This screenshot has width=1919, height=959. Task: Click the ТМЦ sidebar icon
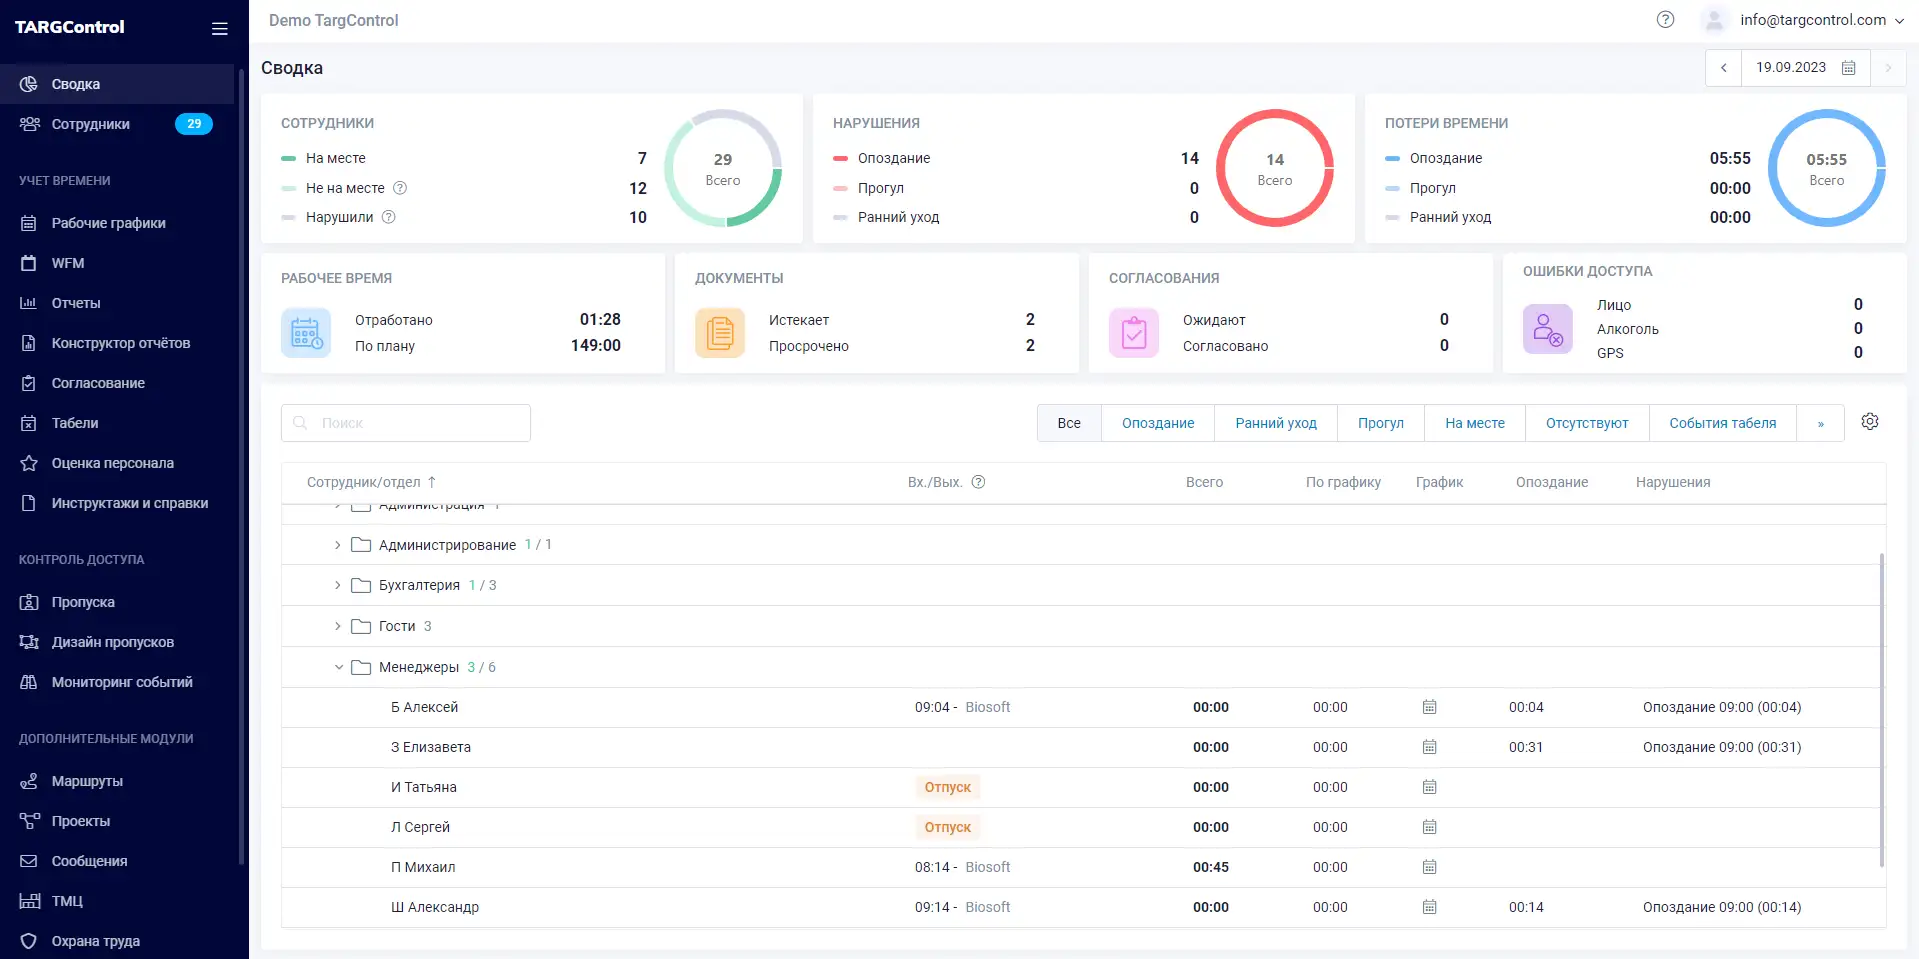point(29,901)
